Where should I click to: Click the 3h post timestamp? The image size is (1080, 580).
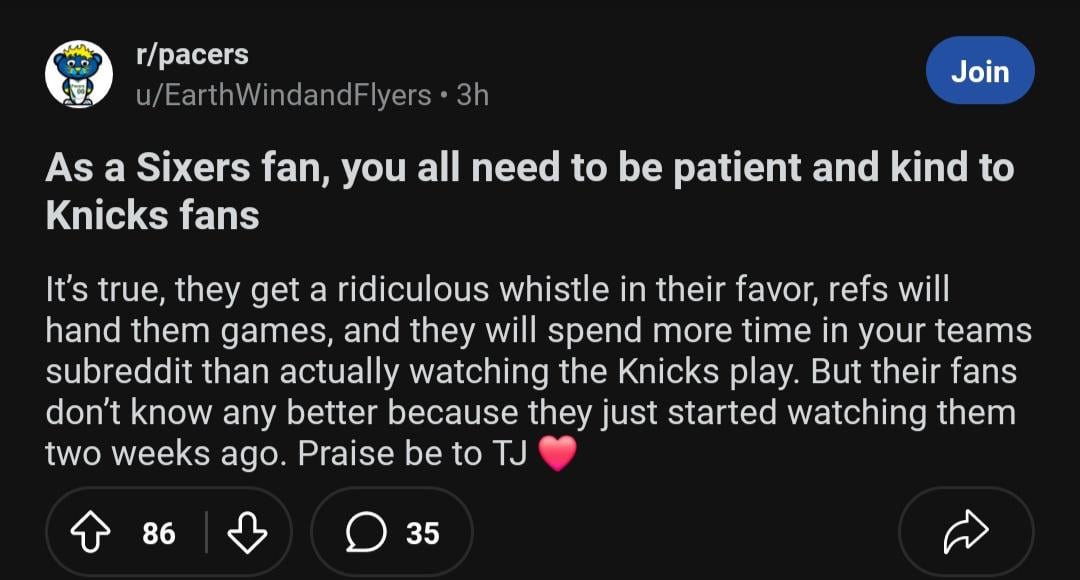(x=472, y=95)
